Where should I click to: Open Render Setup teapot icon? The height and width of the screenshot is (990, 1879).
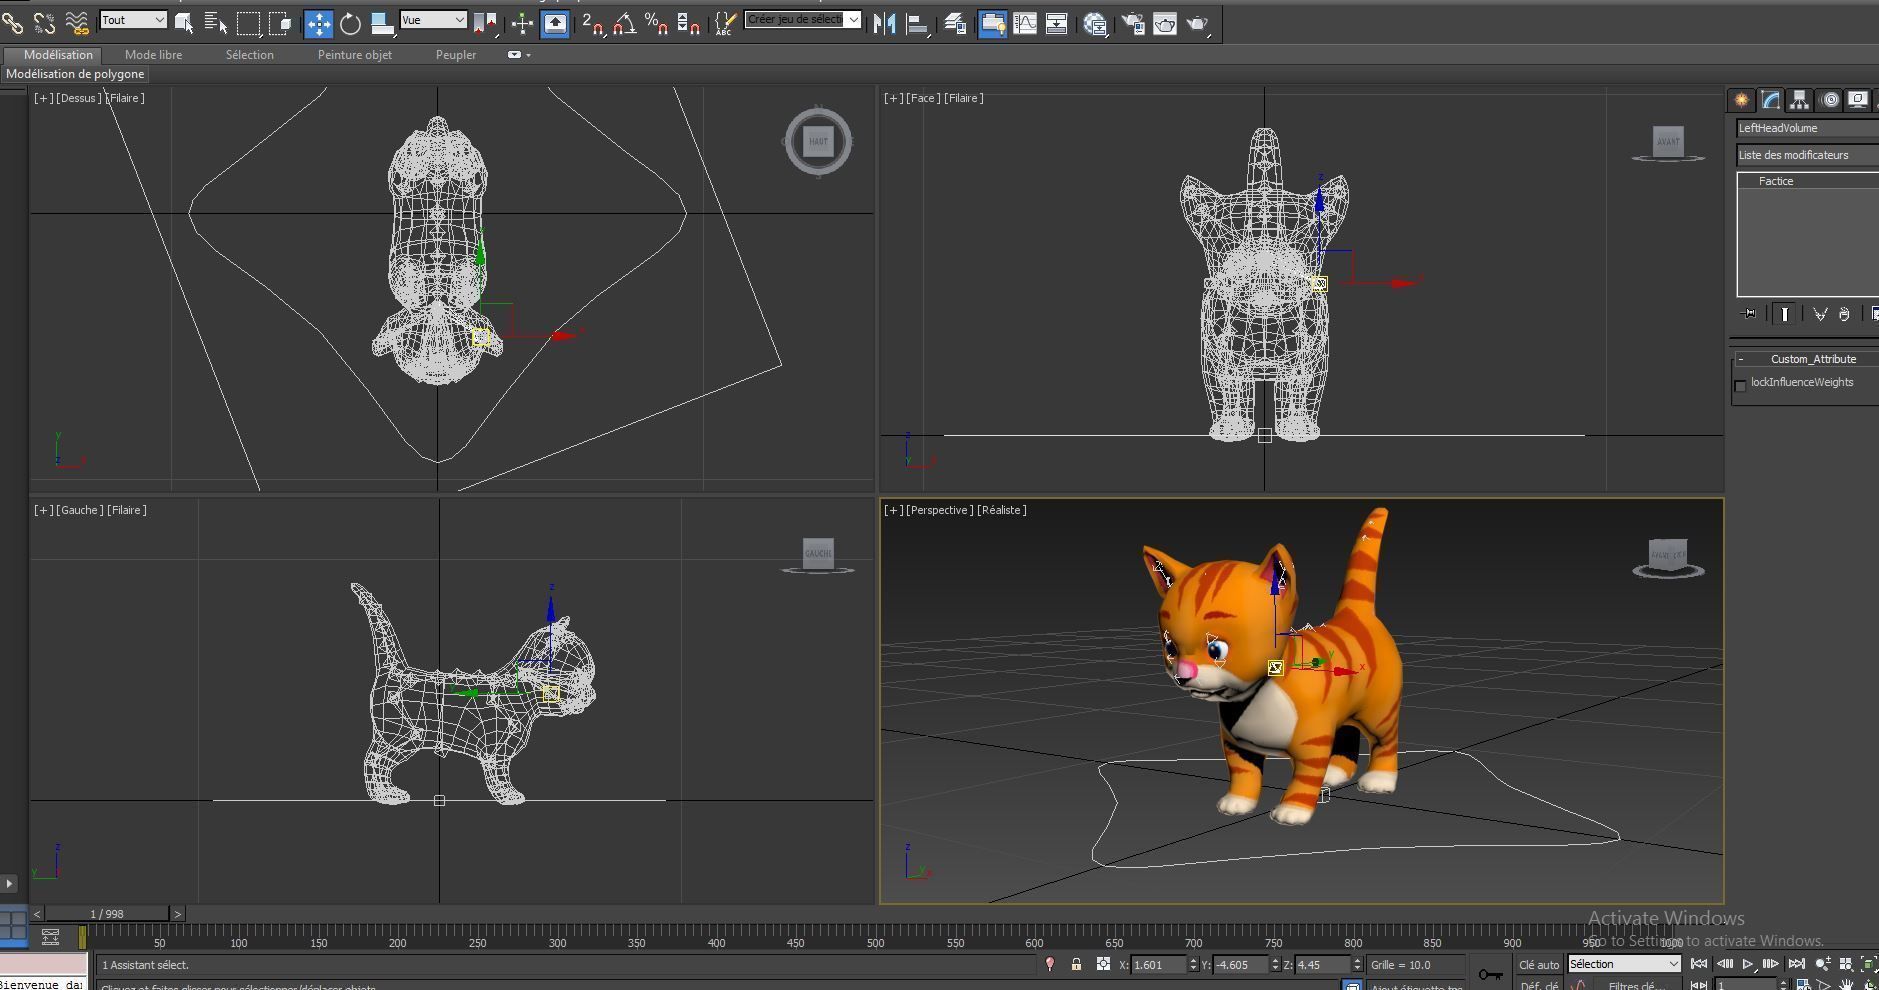[1133, 23]
